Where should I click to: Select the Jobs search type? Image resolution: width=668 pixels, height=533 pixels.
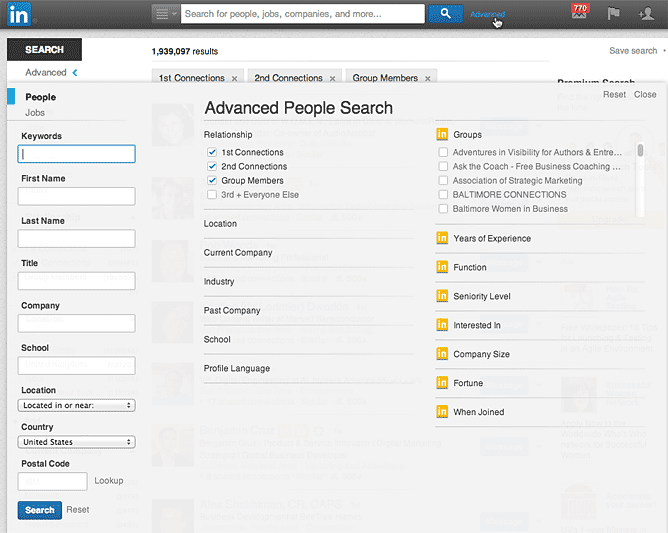click(x=35, y=113)
